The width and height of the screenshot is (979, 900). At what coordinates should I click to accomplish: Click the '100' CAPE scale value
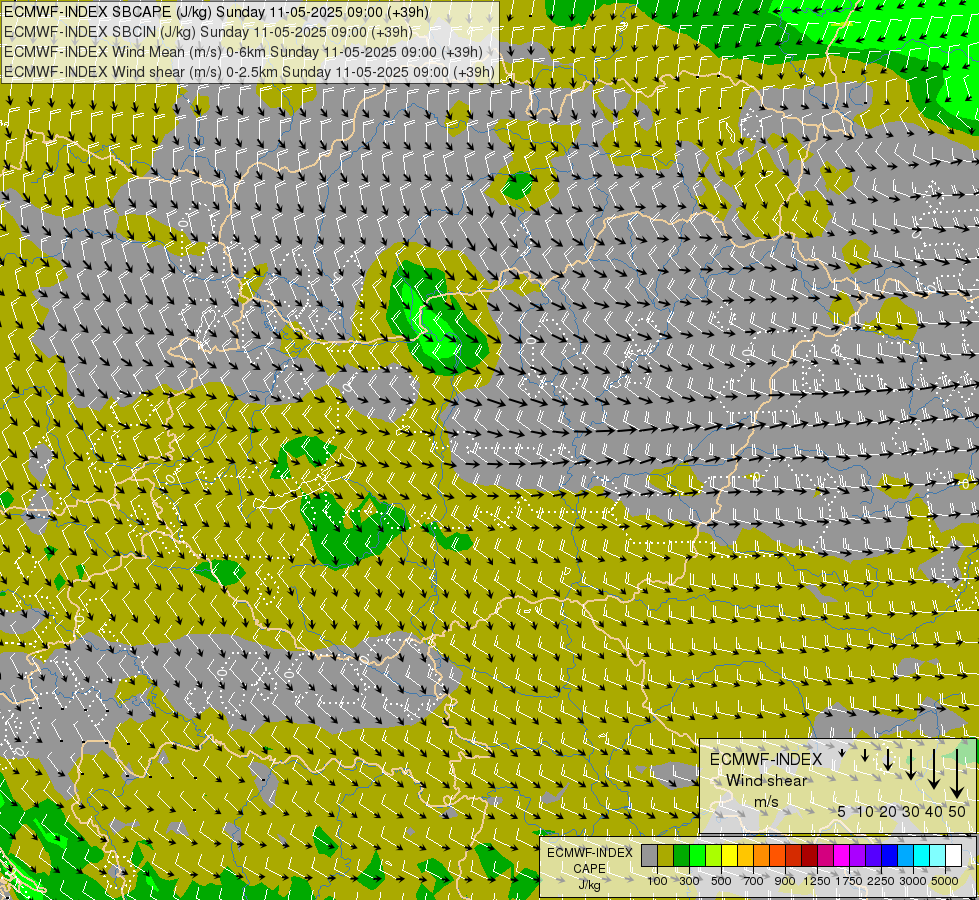[657, 881]
